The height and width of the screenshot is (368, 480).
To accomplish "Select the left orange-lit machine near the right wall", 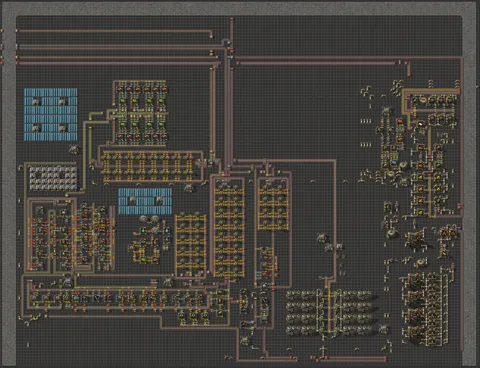I will pyautogui.click(x=444, y=233).
